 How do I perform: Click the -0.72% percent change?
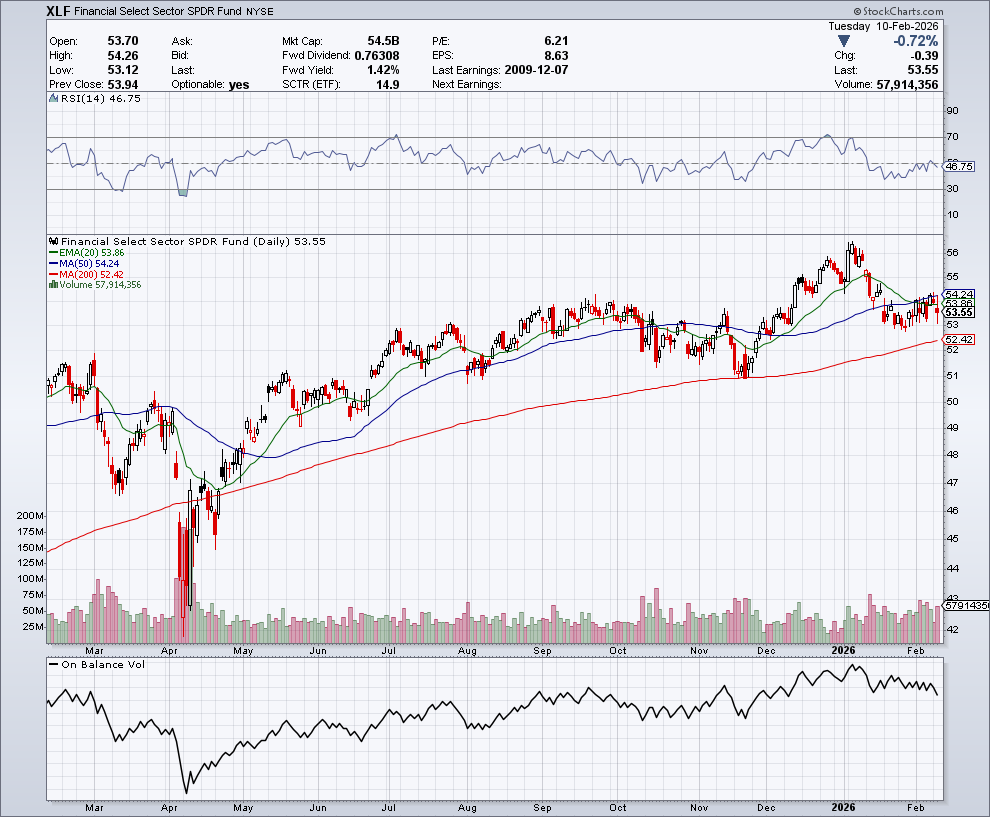915,41
